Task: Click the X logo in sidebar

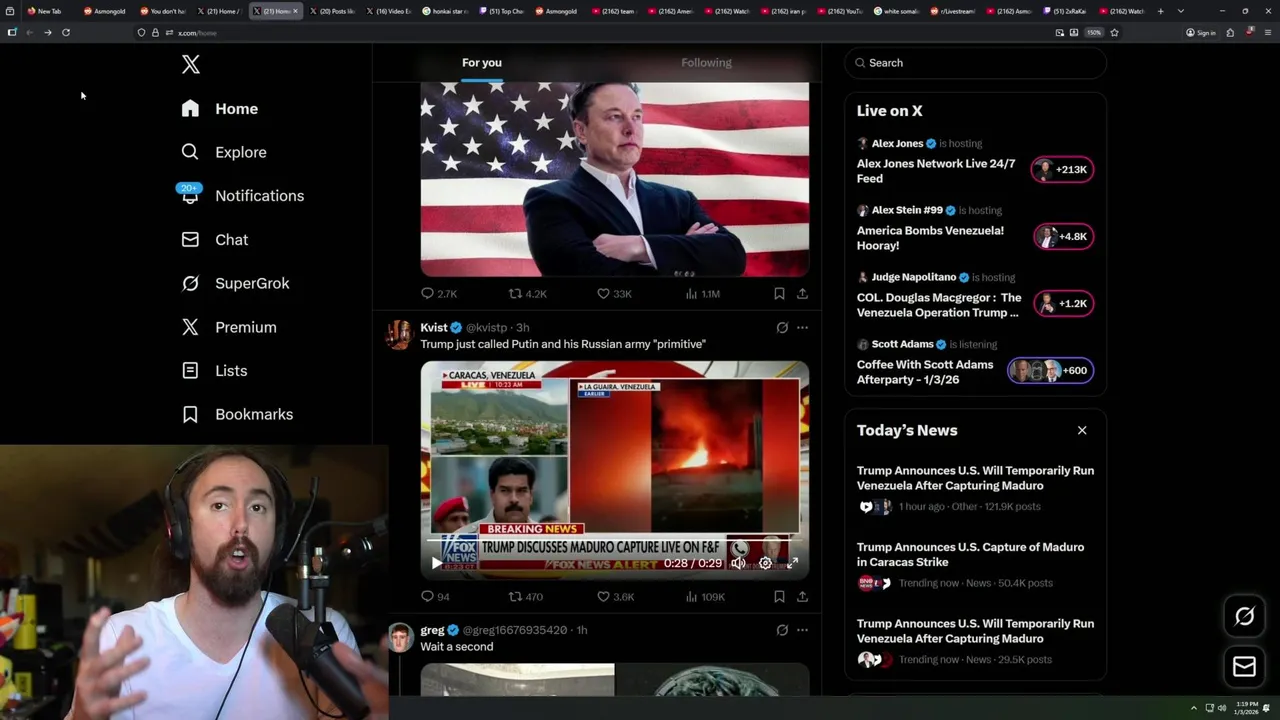Action: click(x=190, y=65)
